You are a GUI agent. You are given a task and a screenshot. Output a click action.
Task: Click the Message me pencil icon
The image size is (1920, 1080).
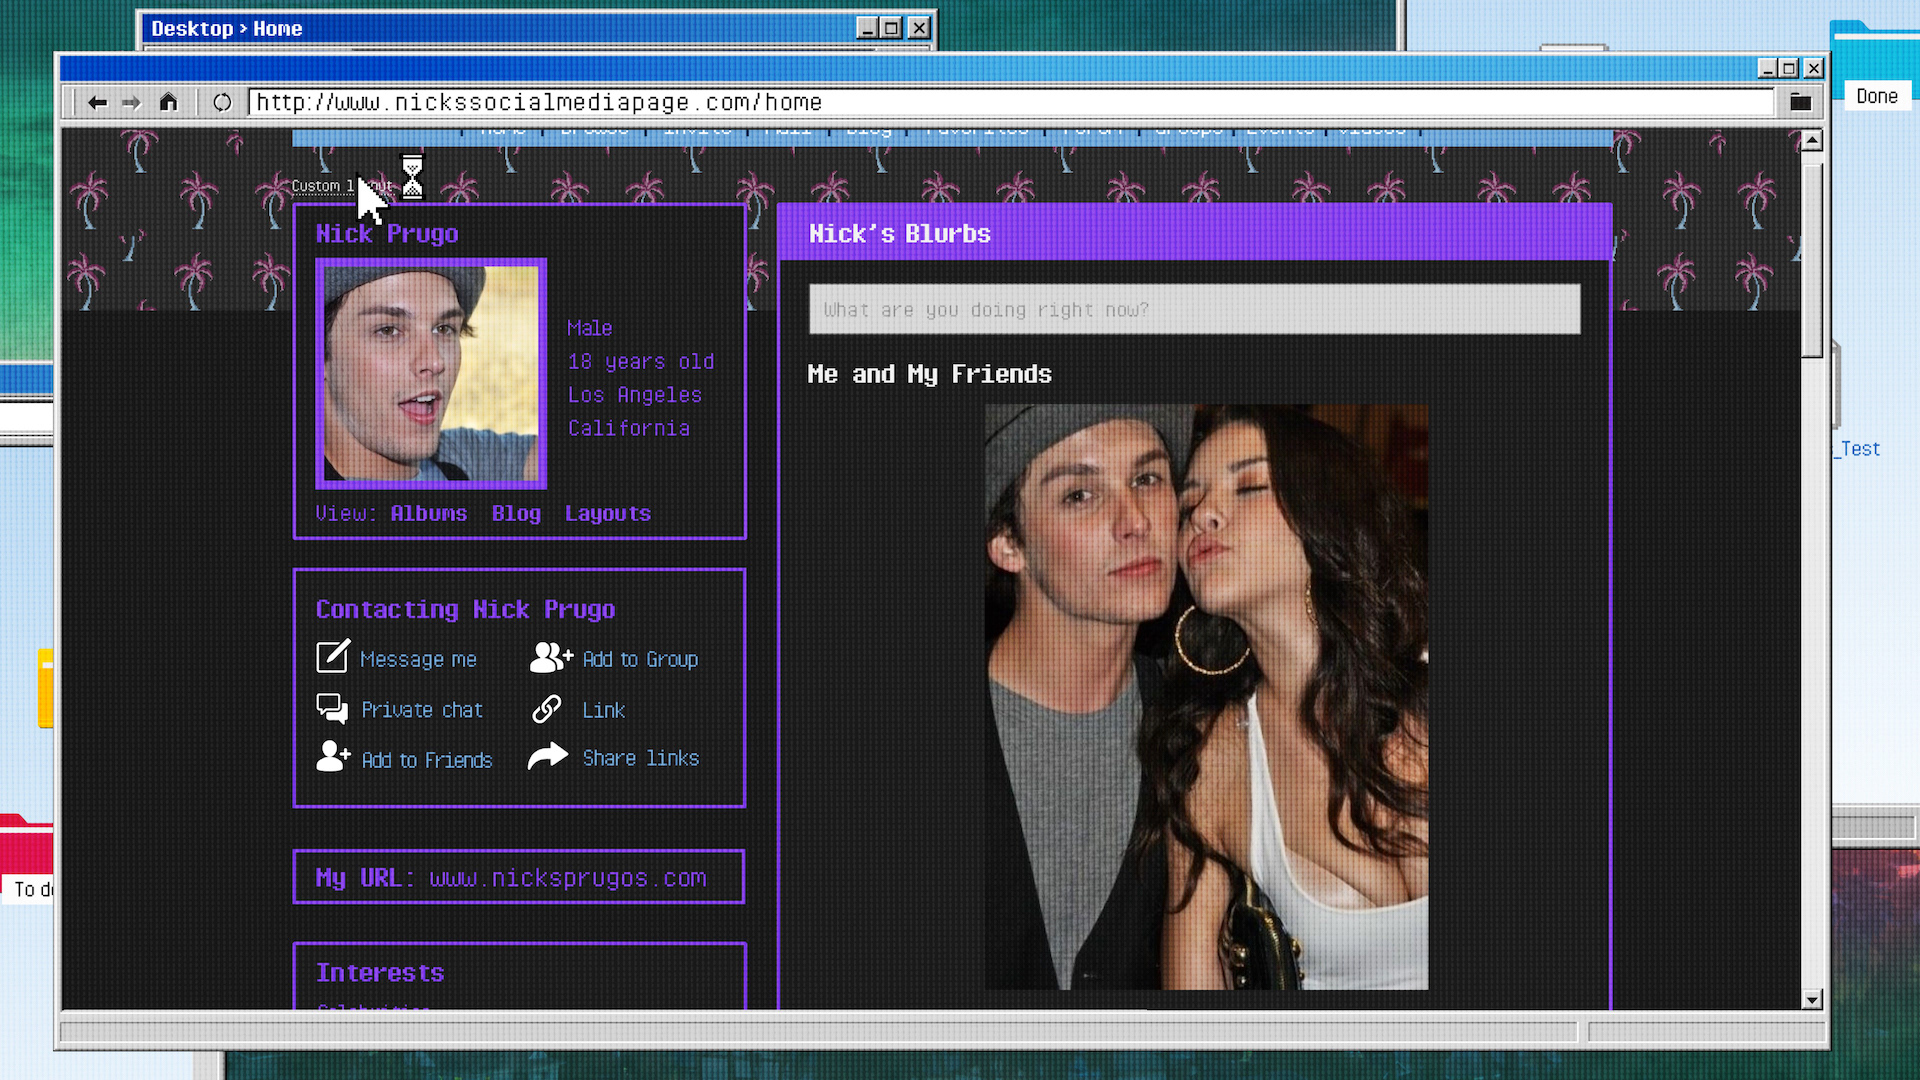pos(333,656)
